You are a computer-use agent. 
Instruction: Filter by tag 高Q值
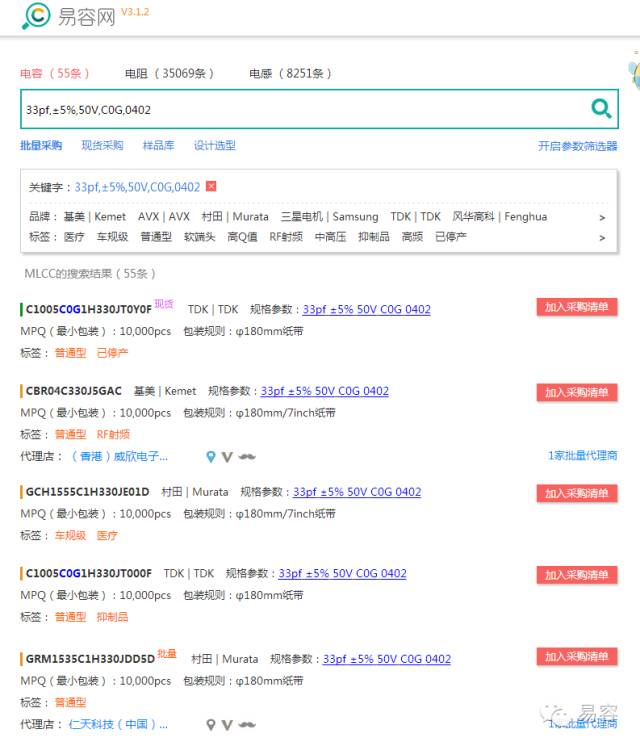pyautogui.click(x=242, y=236)
